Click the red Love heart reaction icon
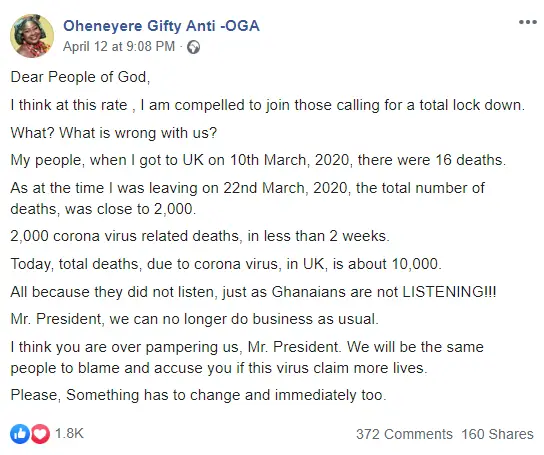 [x=40, y=434]
